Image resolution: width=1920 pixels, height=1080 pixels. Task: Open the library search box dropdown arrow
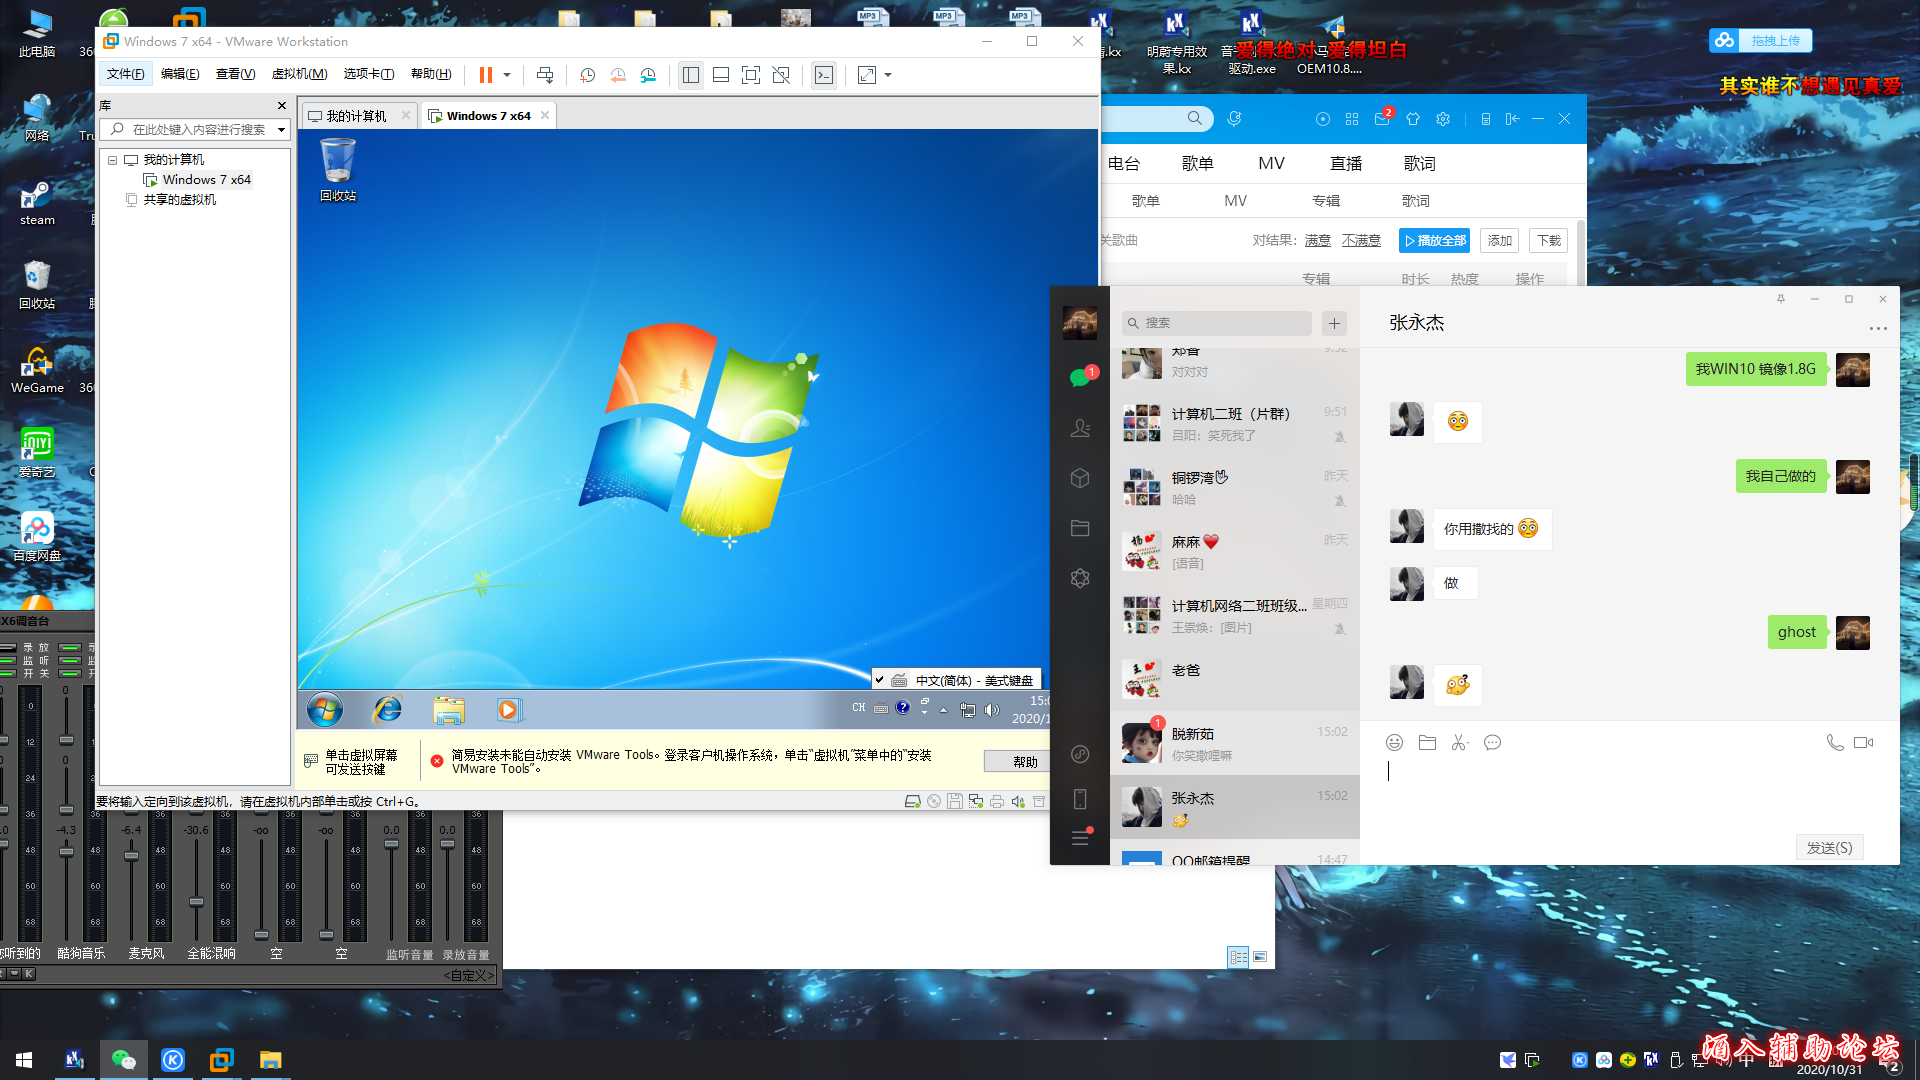pyautogui.click(x=281, y=130)
